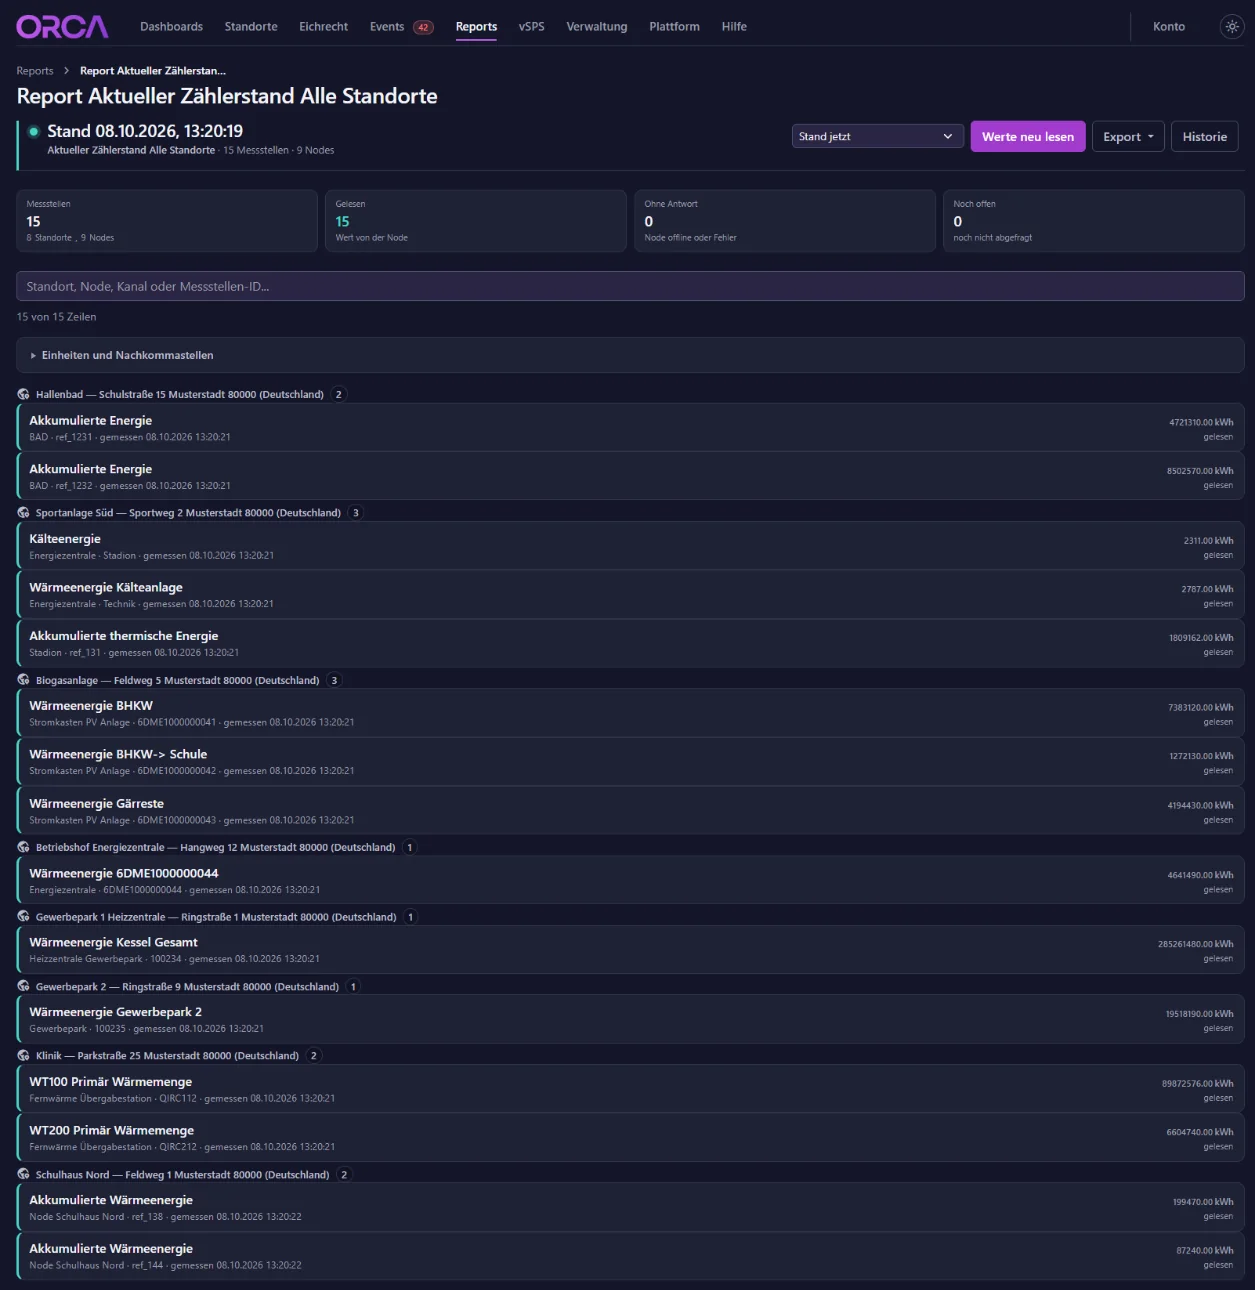Image resolution: width=1255 pixels, height=1290 pixels.
Task: Select the Wärmeenergie BHKW-> Schule row
Action: (x=630, y=762)
